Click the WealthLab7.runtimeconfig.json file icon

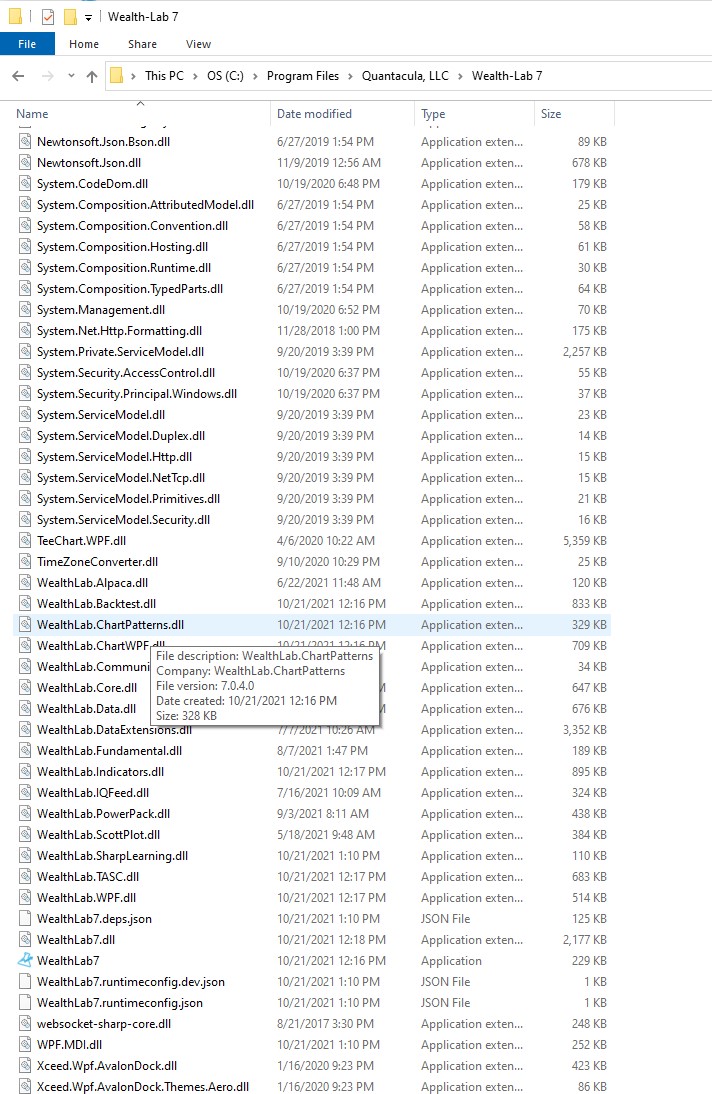[x=25, y=1003]
